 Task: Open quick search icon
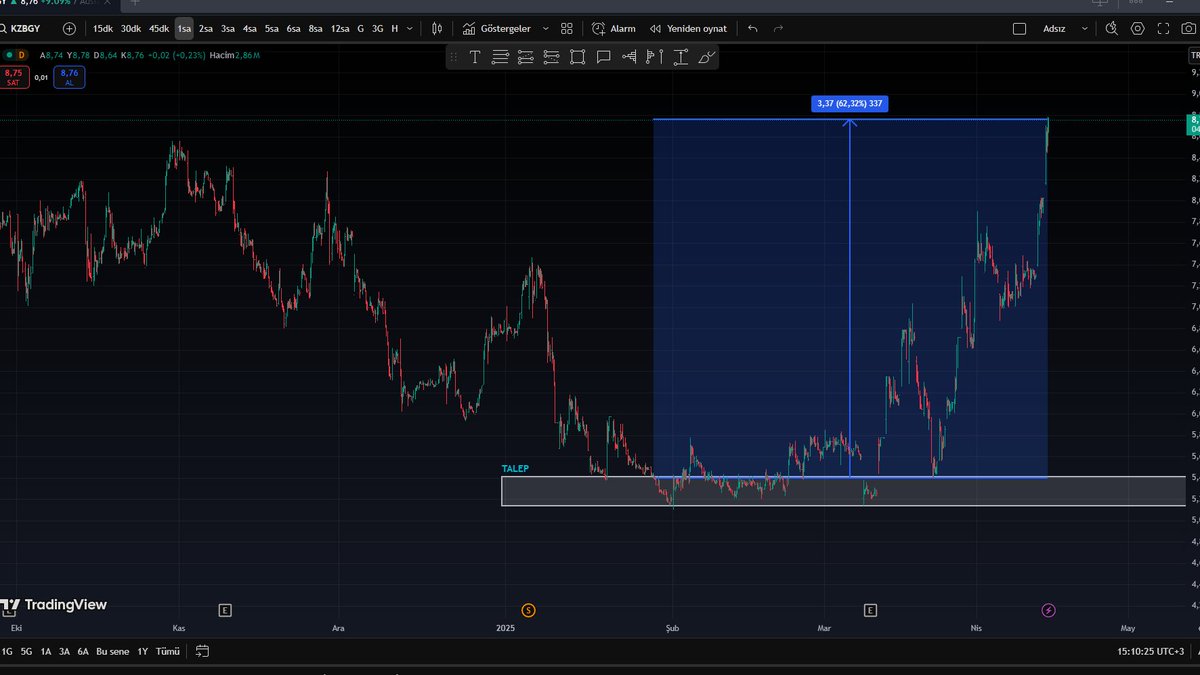point(1112,29)
